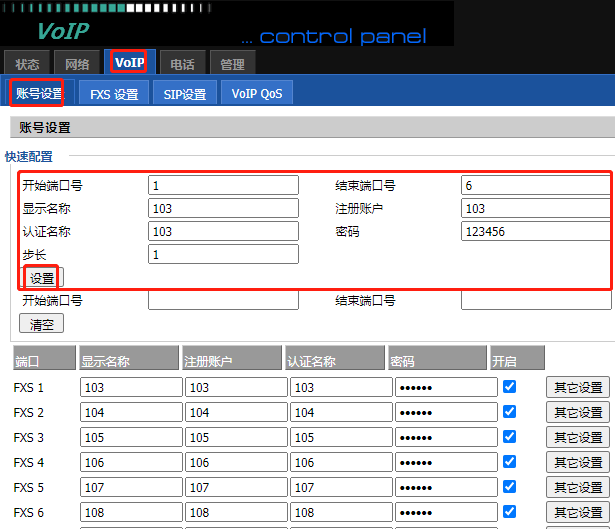This screenshot has width=615, height=529.
Task: Switch to the 网络 tab
Action: click(x=78, y=64)
